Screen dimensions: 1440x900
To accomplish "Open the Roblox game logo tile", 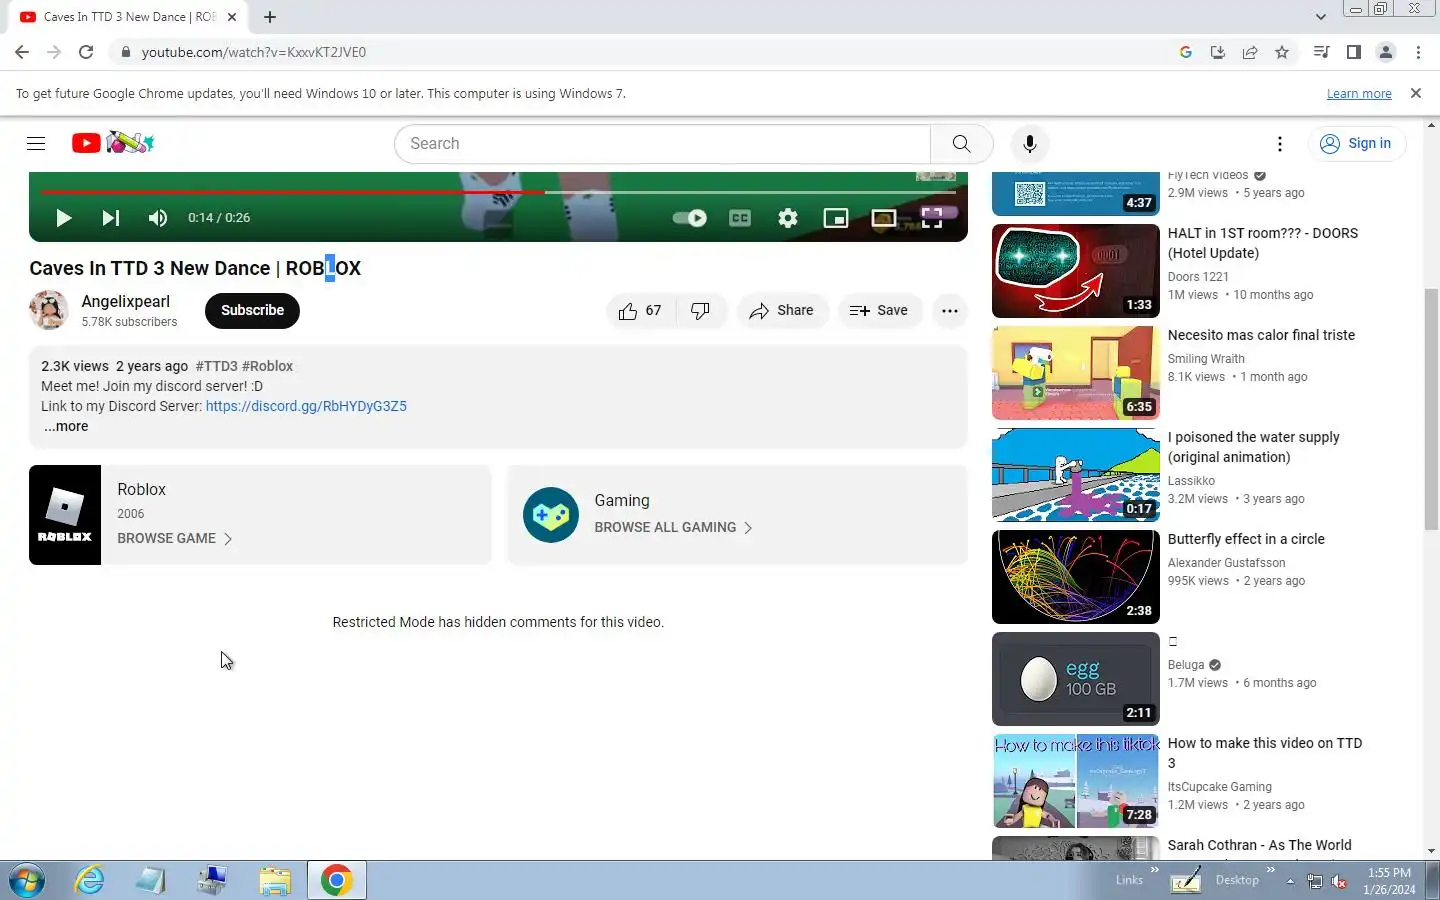I will (x=65, y=515).
